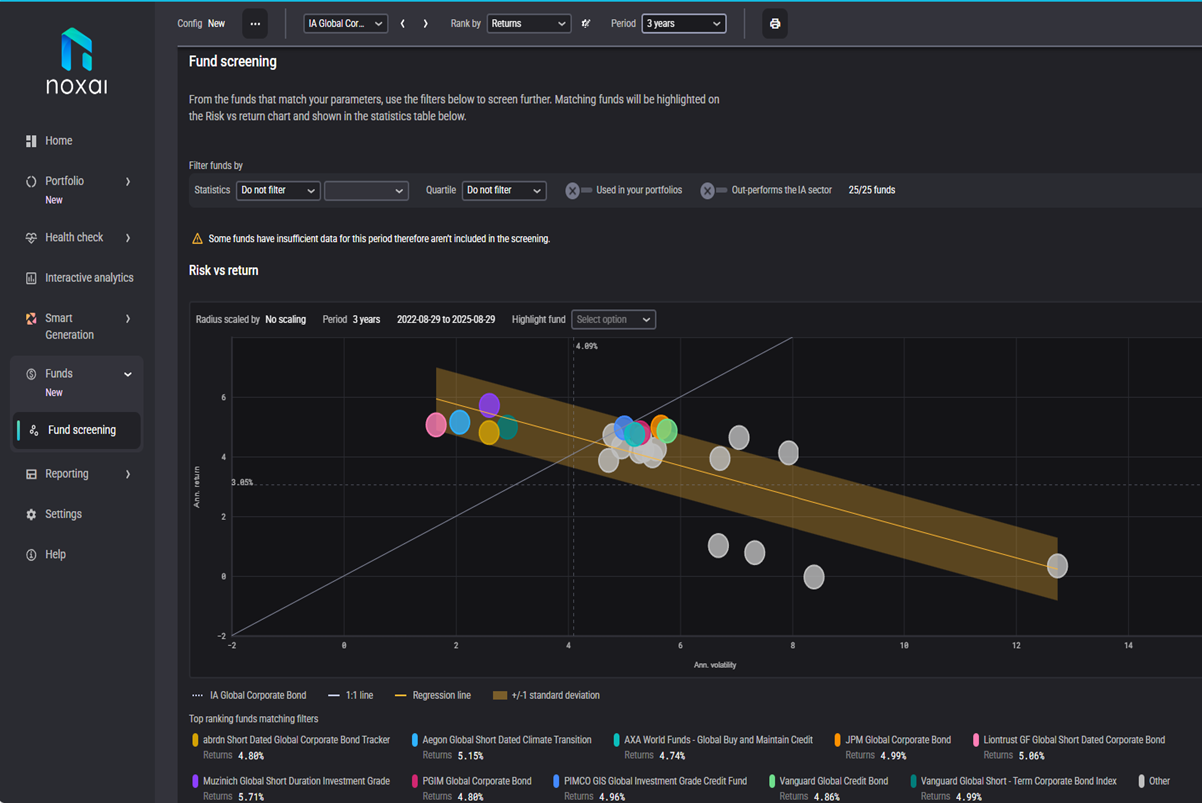Go to next sector with right arrow
Screen dimensions: 1202x803
(425, 24)
